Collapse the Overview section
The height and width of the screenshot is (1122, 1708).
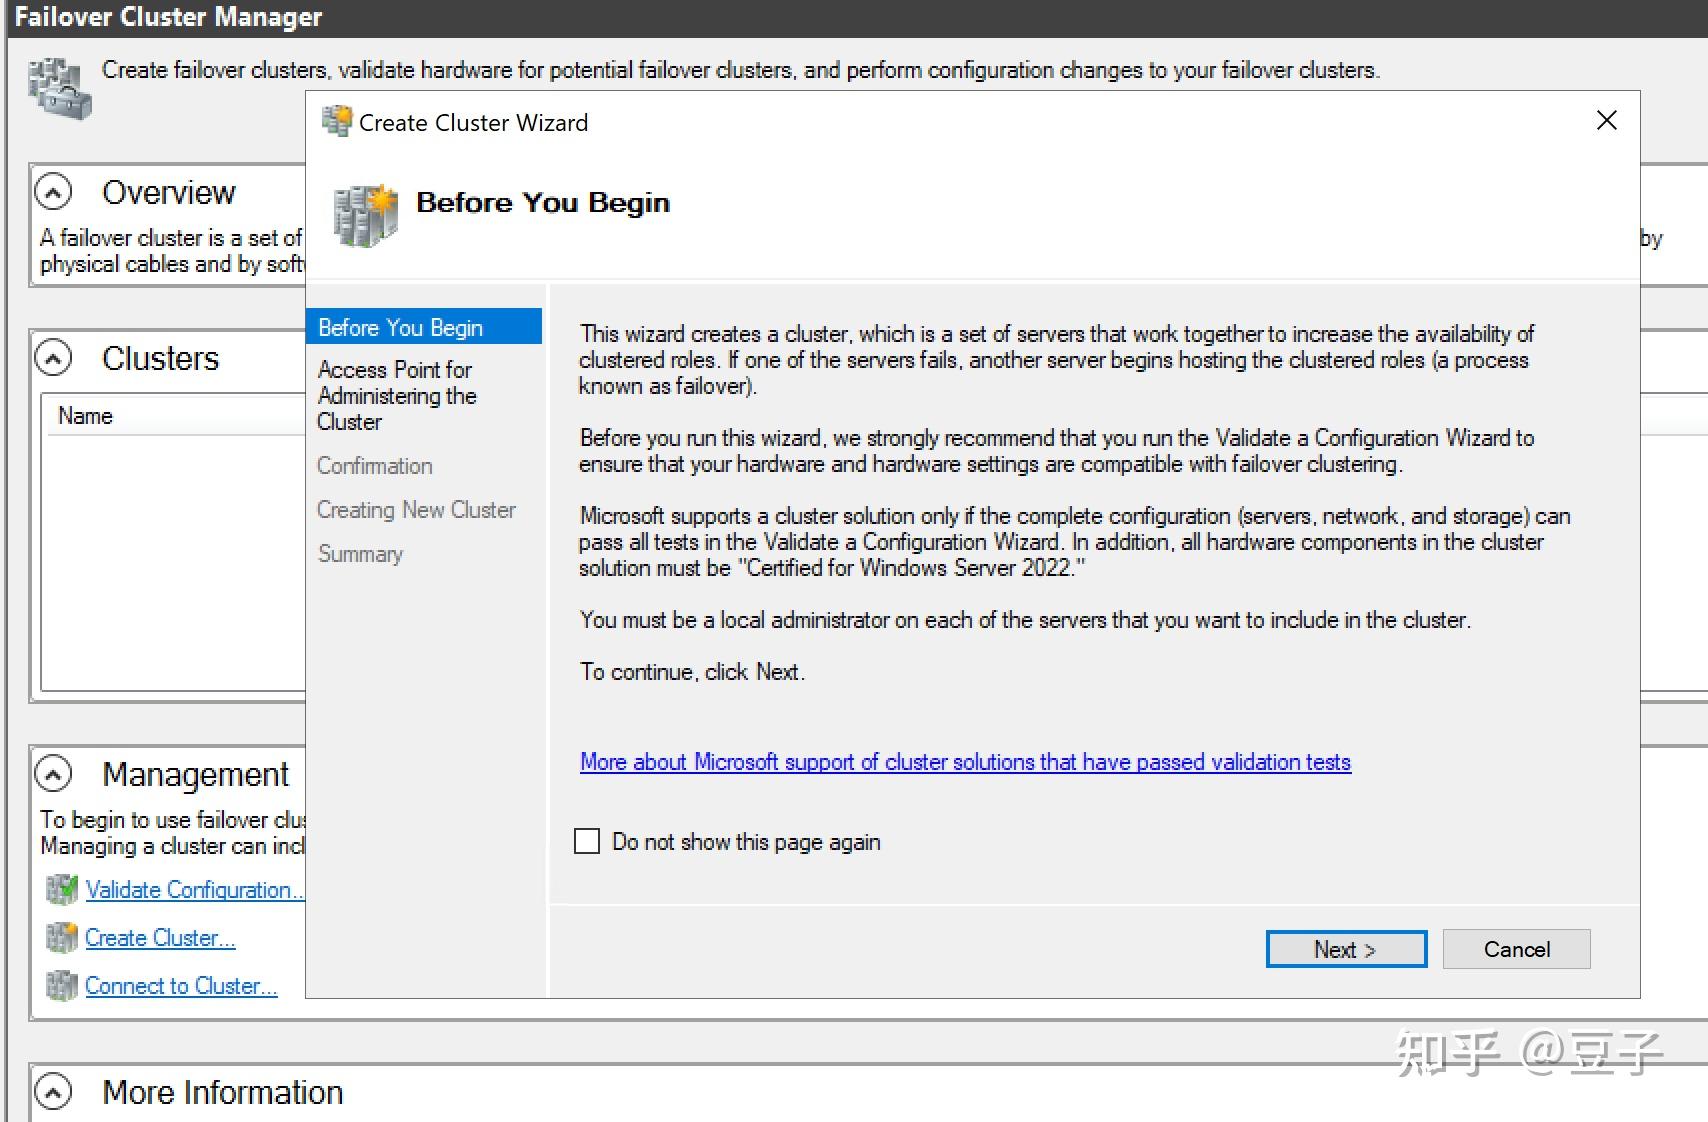[51, 191]
